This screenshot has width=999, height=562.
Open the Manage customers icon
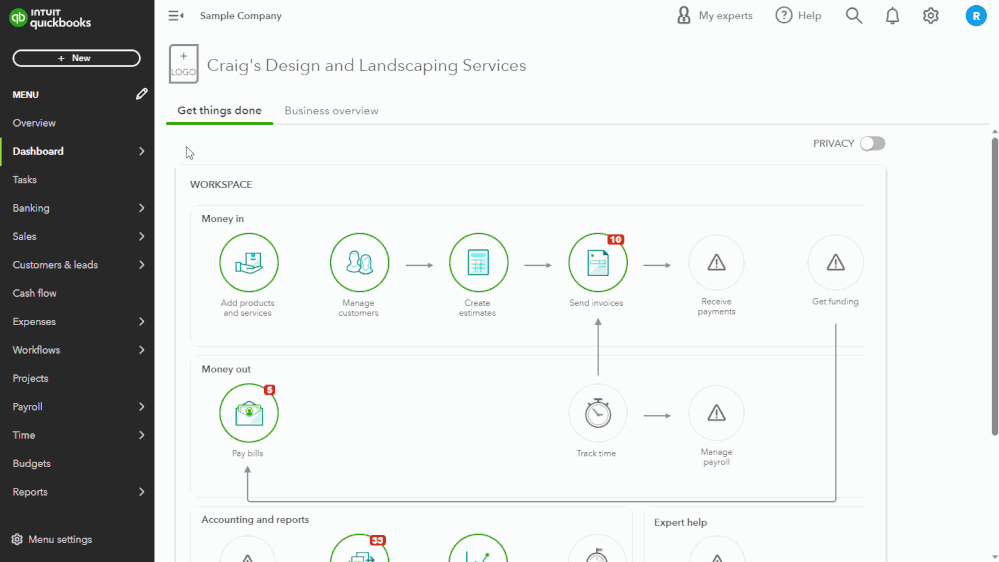pos(359,263)
